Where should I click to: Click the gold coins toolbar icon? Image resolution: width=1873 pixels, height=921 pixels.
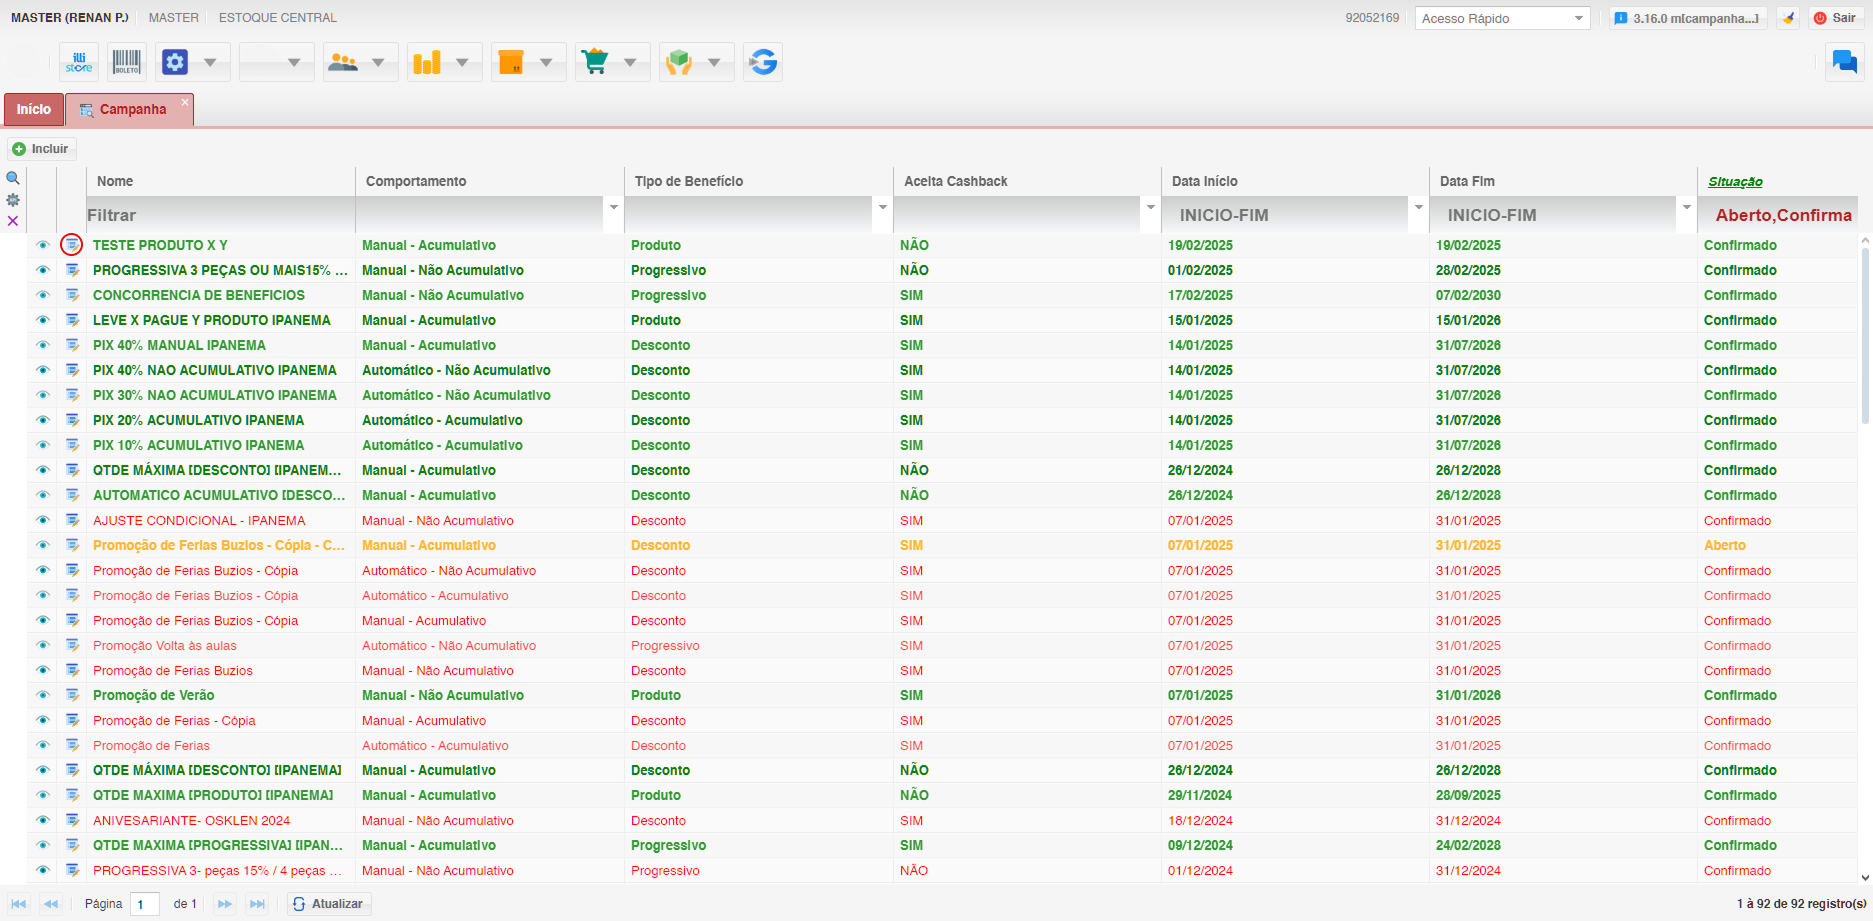click(427, 62)
